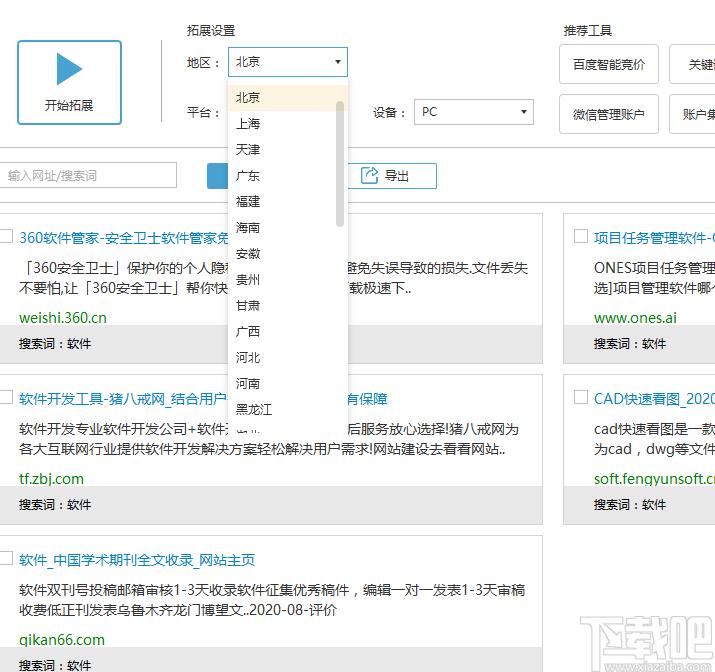Open 软件_中国学术期刊全文收录_网站主页 link
Image resolution: width=715 pixels, height=672 pixels.
[137, 560]
